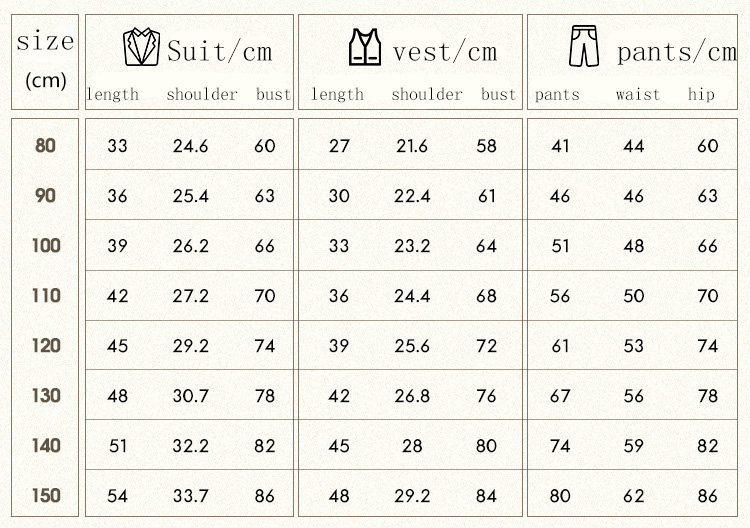750x528 pixels.
Task: Select the 59 waist value
Action: pyautogui.click(x=634, y=446)
